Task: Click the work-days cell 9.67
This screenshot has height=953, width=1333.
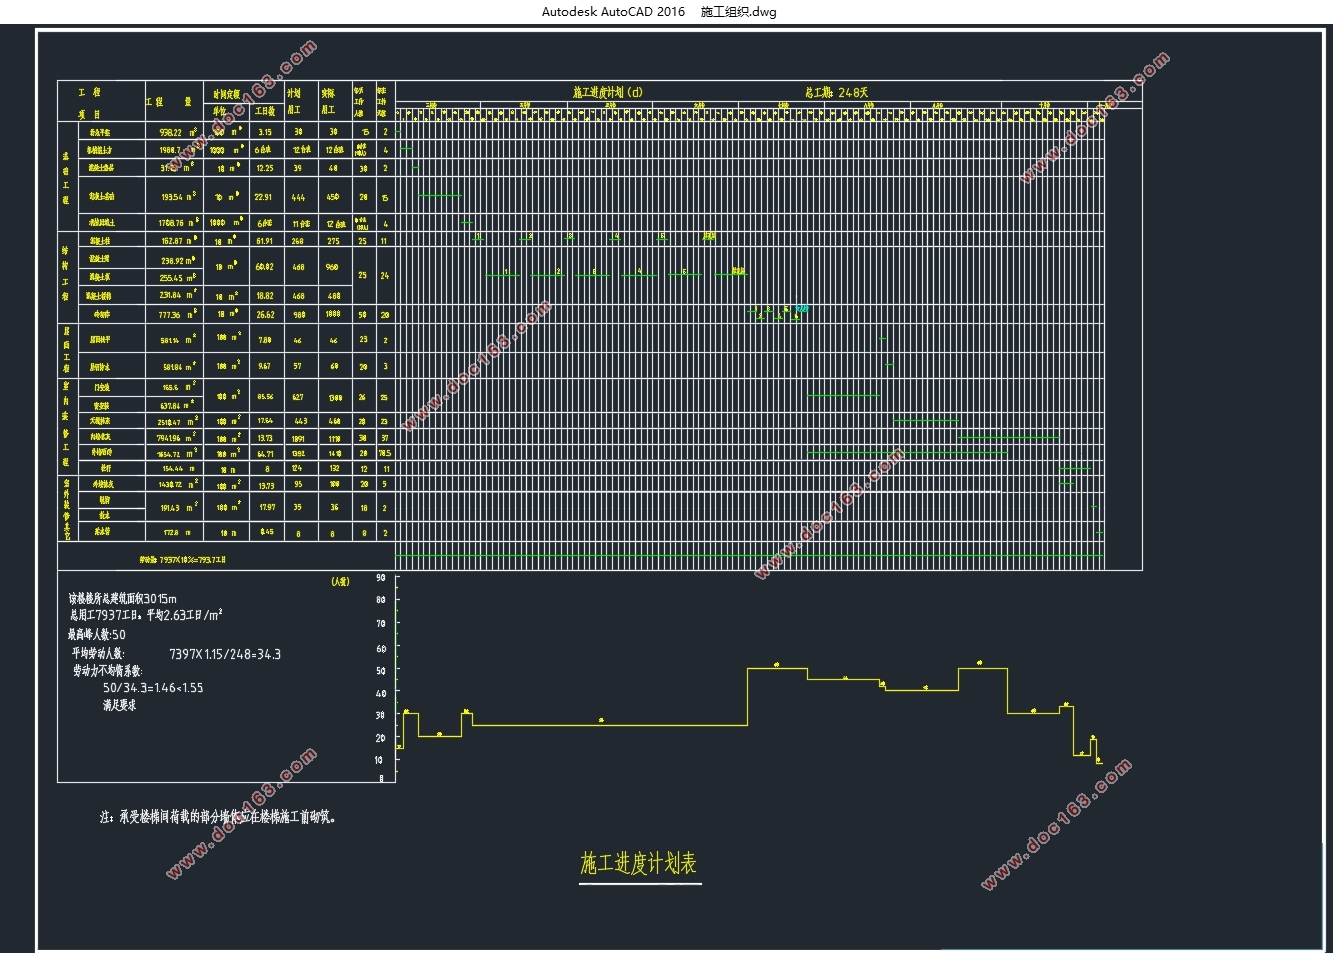Action: 265,366
